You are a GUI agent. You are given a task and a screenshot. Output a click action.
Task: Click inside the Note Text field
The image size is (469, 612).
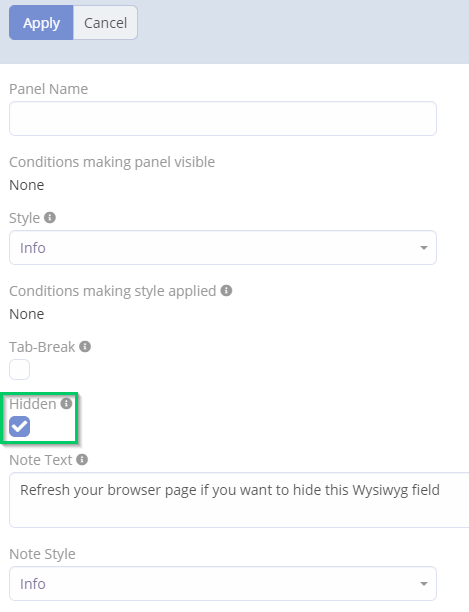pyautogui.click(x=239, y=500)
